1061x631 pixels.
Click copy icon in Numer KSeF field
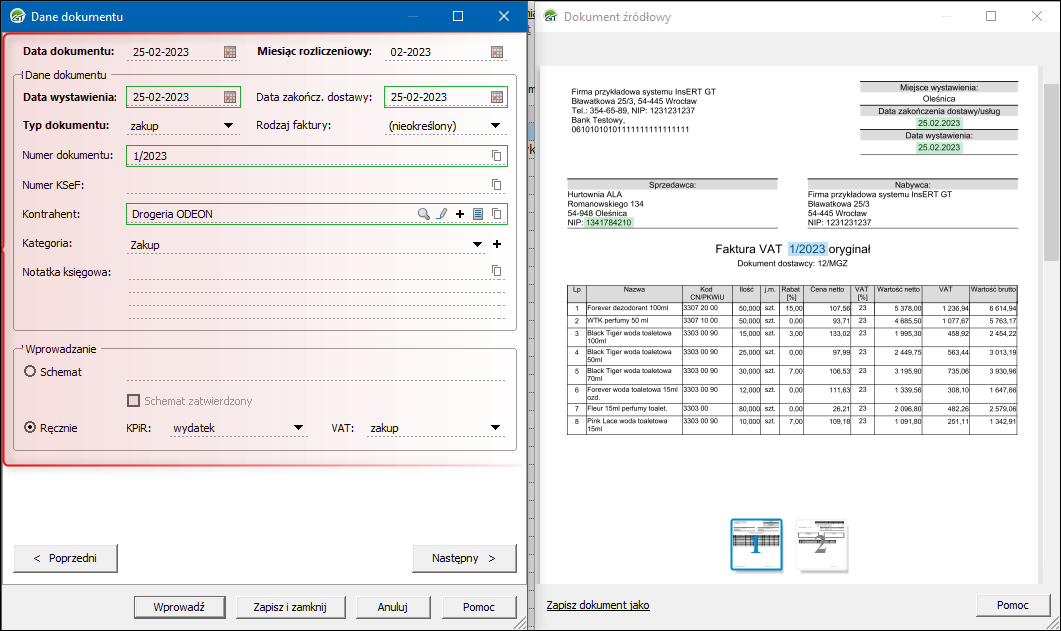click(497, 185)
